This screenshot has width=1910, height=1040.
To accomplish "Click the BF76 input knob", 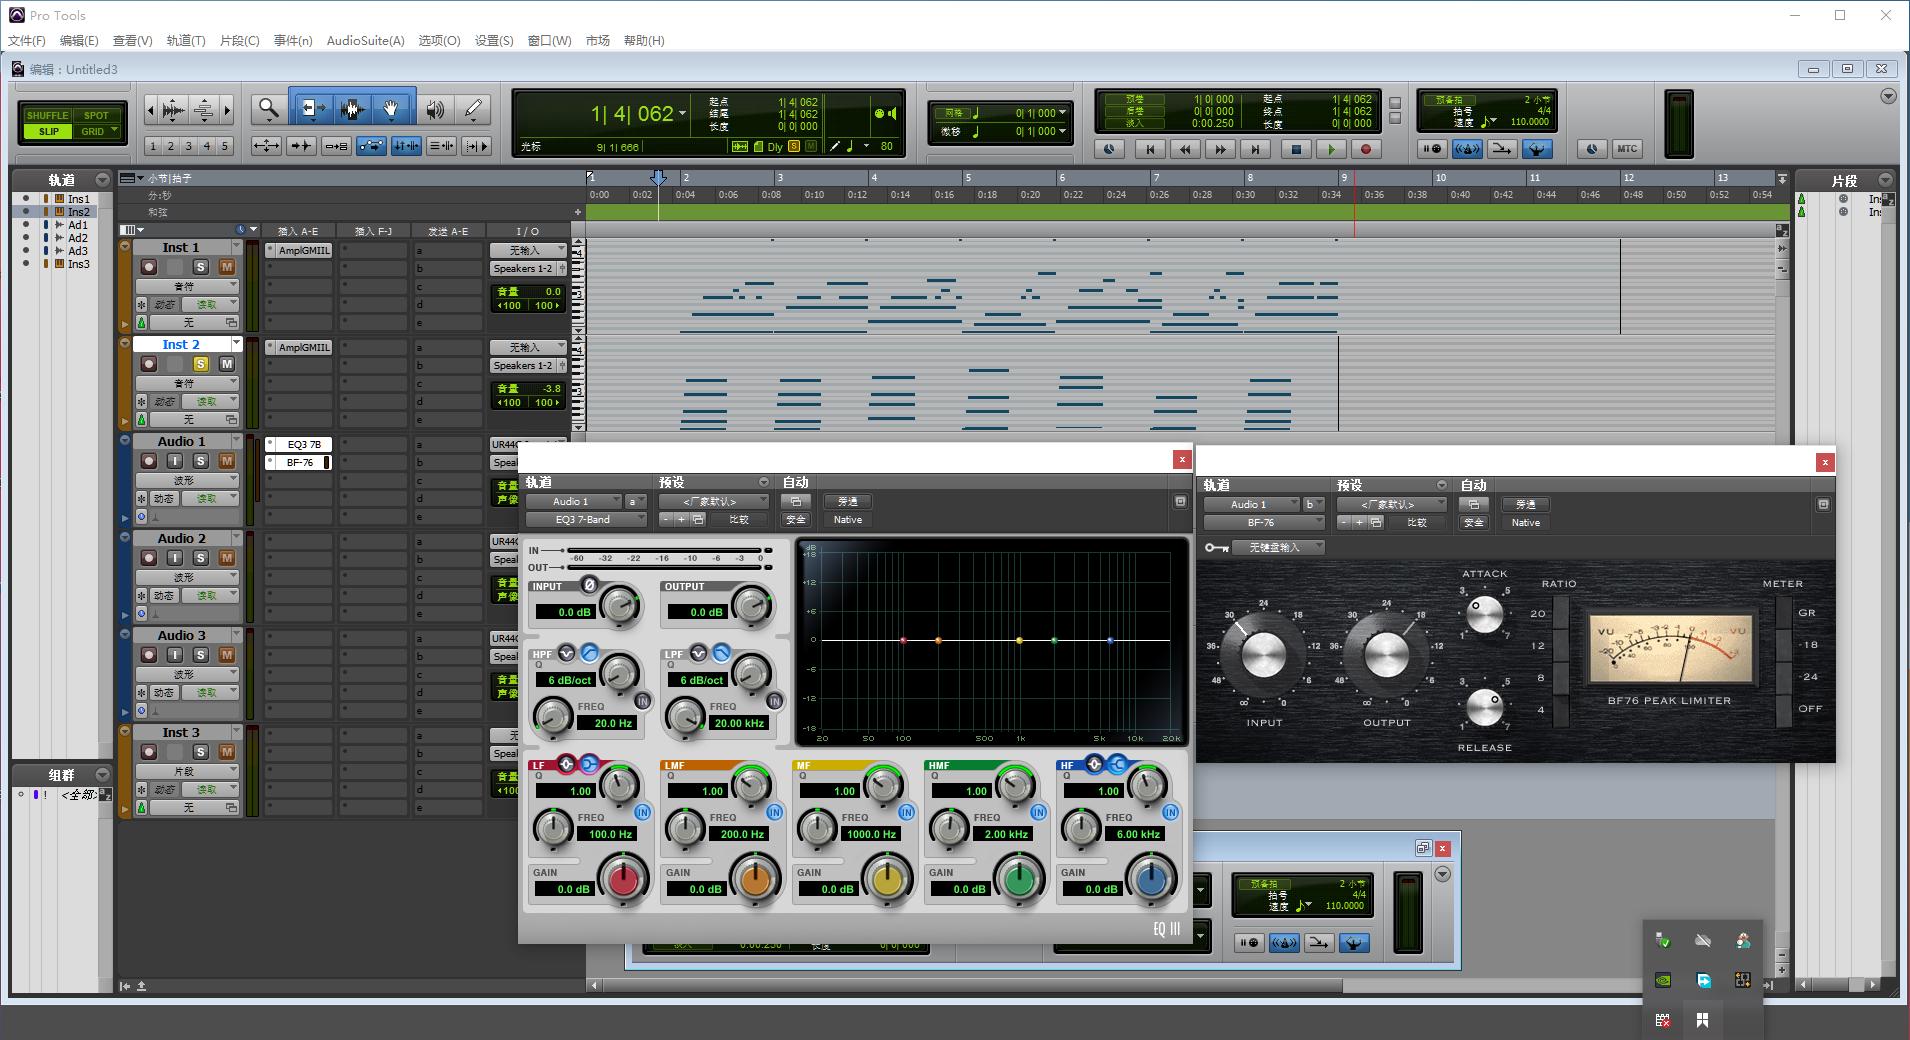I will [x=1264, y=655].
